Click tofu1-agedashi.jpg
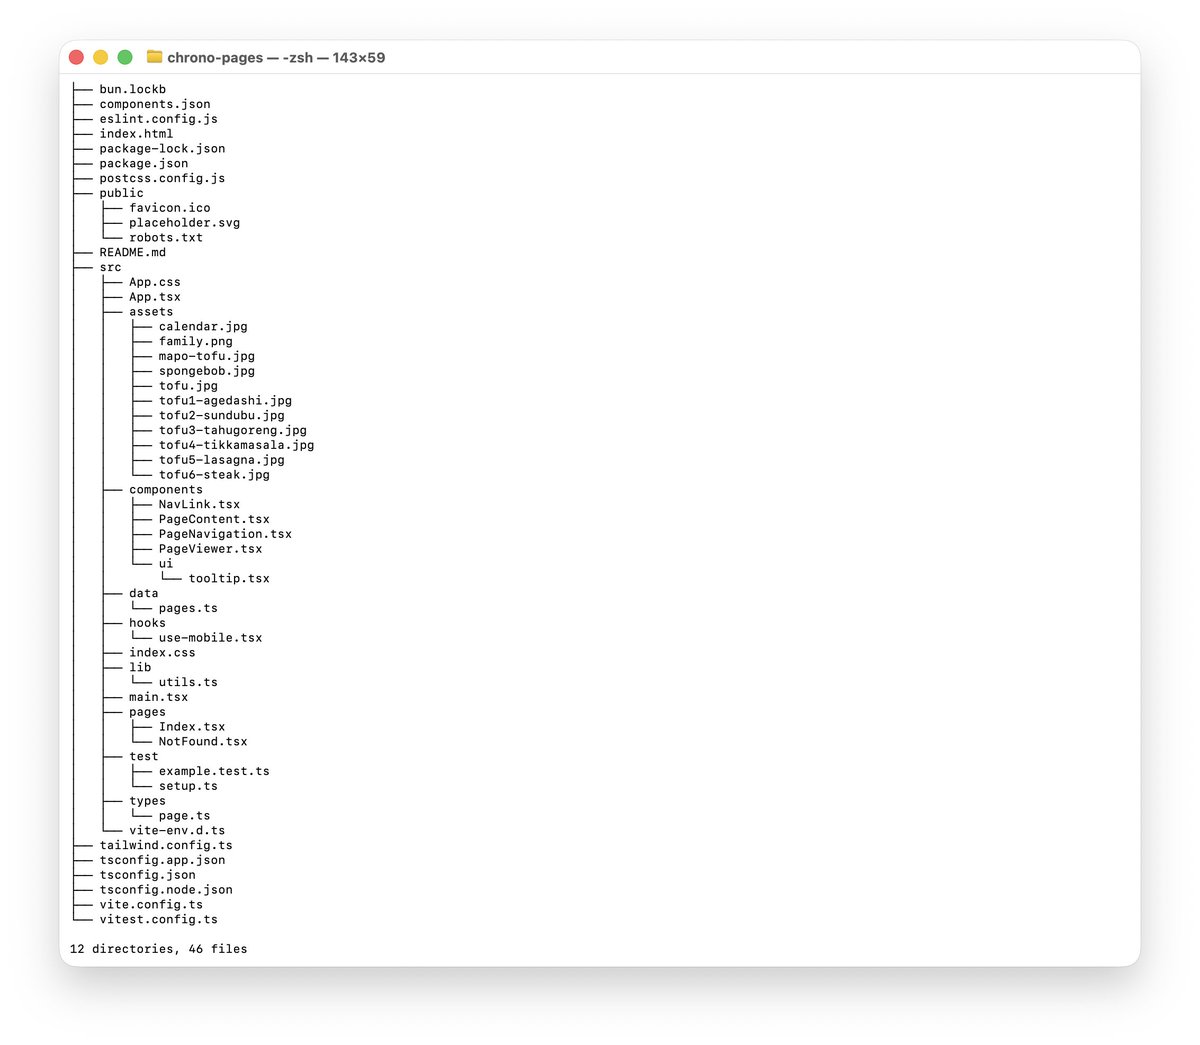 (225, 400)
